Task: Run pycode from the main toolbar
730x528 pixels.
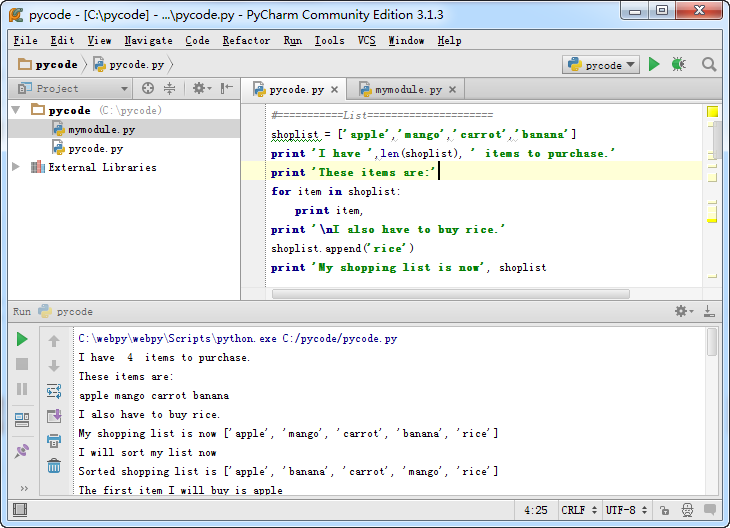Action: pos(654,65)
